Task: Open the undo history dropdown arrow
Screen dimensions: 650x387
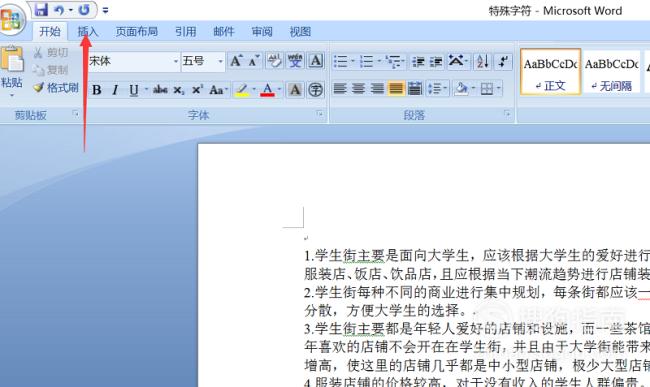Action: coord(70,10)
